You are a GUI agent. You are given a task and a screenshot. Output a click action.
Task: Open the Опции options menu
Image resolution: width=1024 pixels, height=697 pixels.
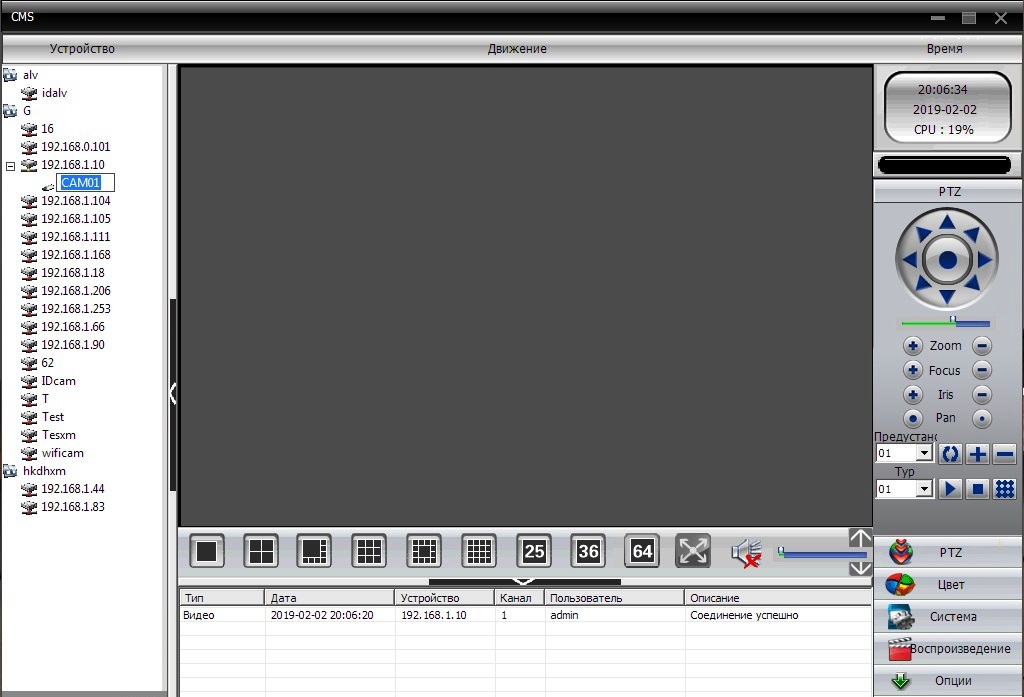point(949,681)
